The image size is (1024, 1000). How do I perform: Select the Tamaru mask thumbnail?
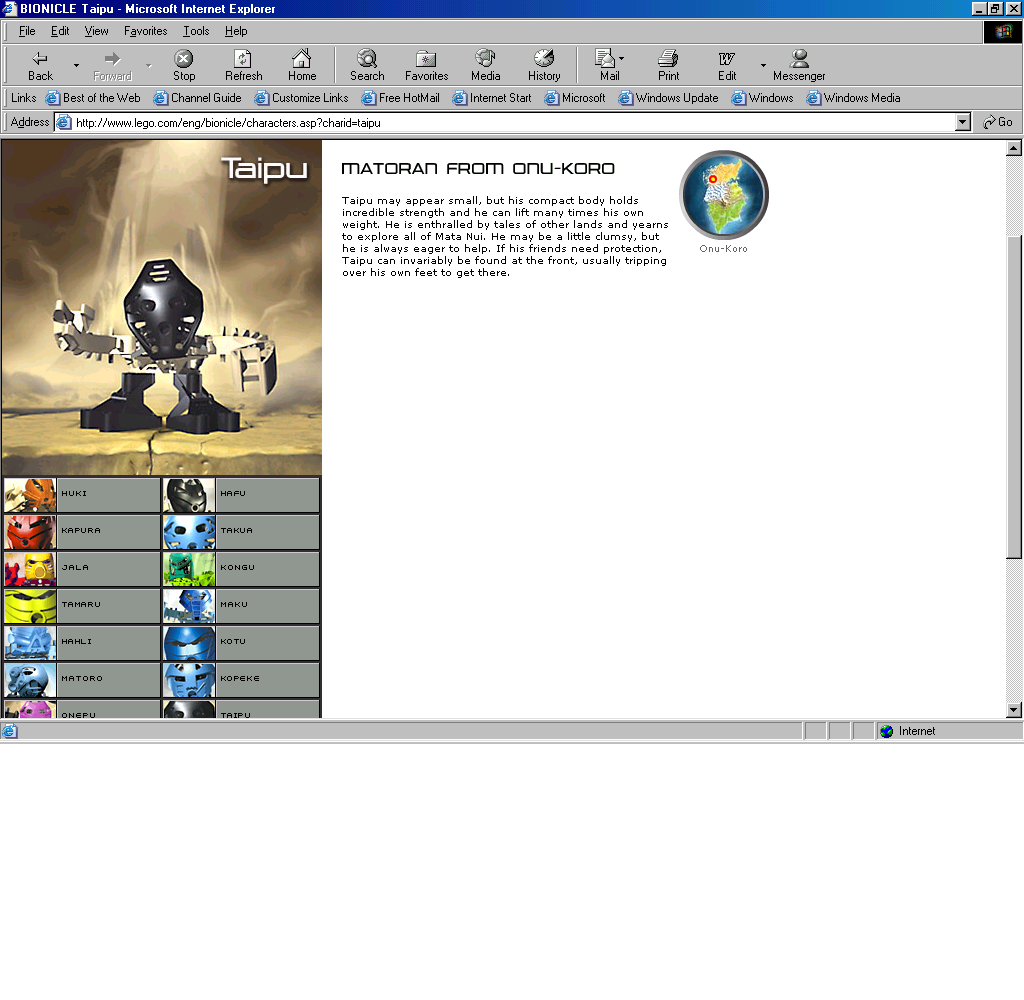click(x=30, y=606)
